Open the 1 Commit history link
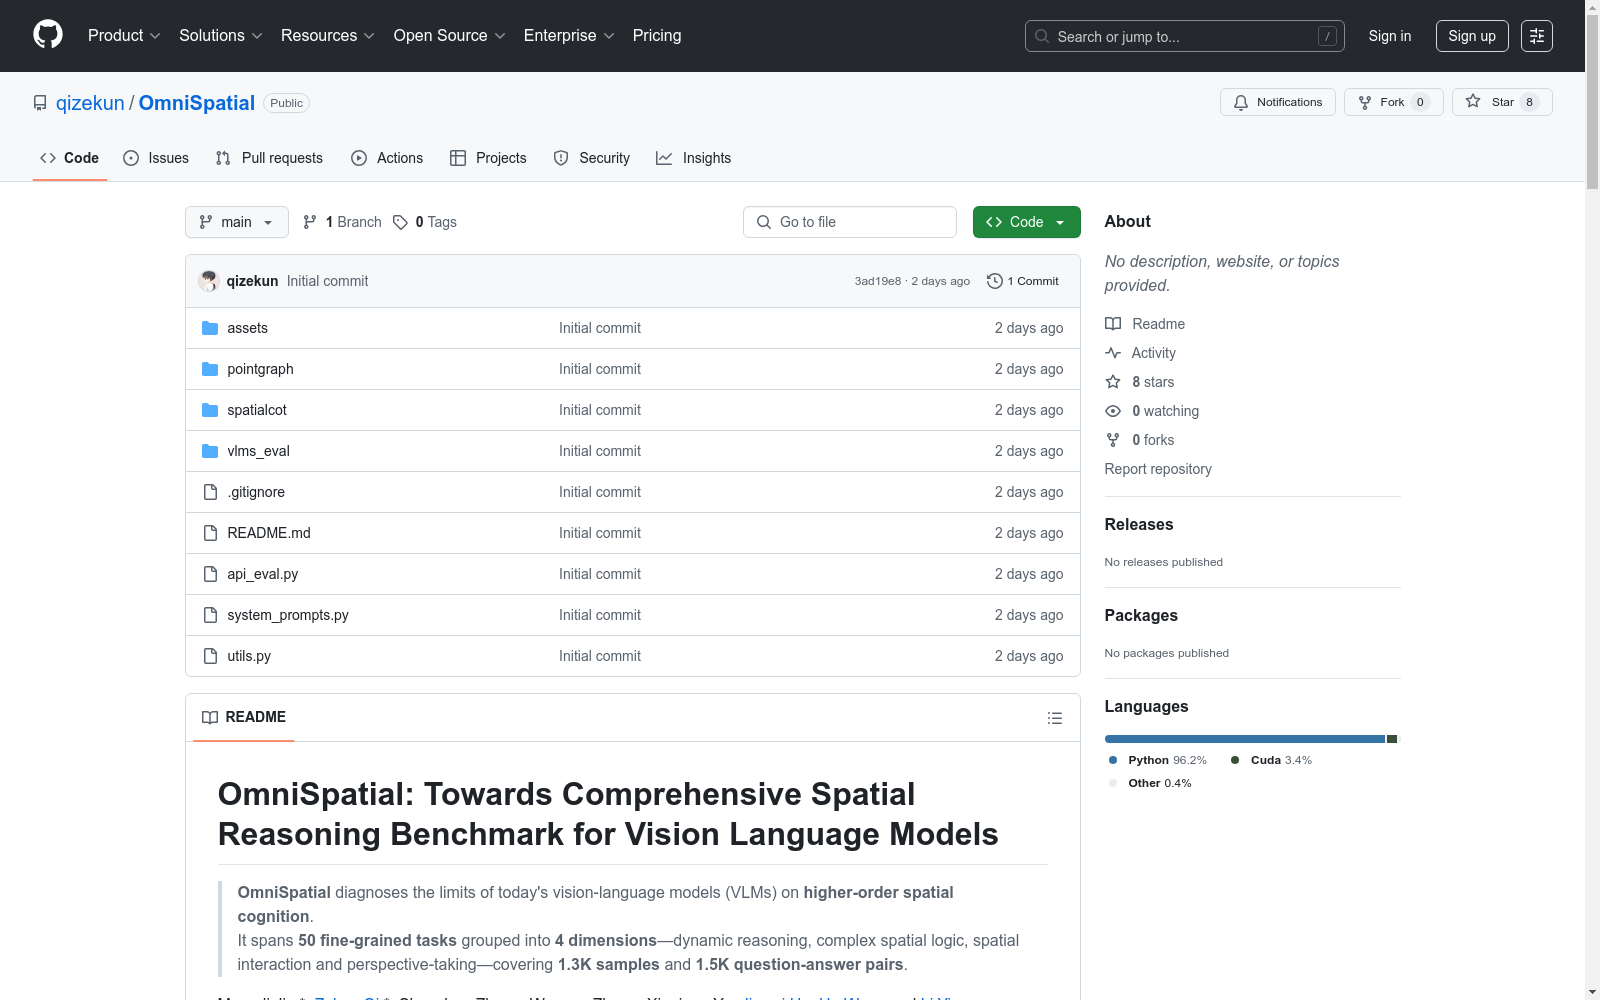 click(1023, 281)
